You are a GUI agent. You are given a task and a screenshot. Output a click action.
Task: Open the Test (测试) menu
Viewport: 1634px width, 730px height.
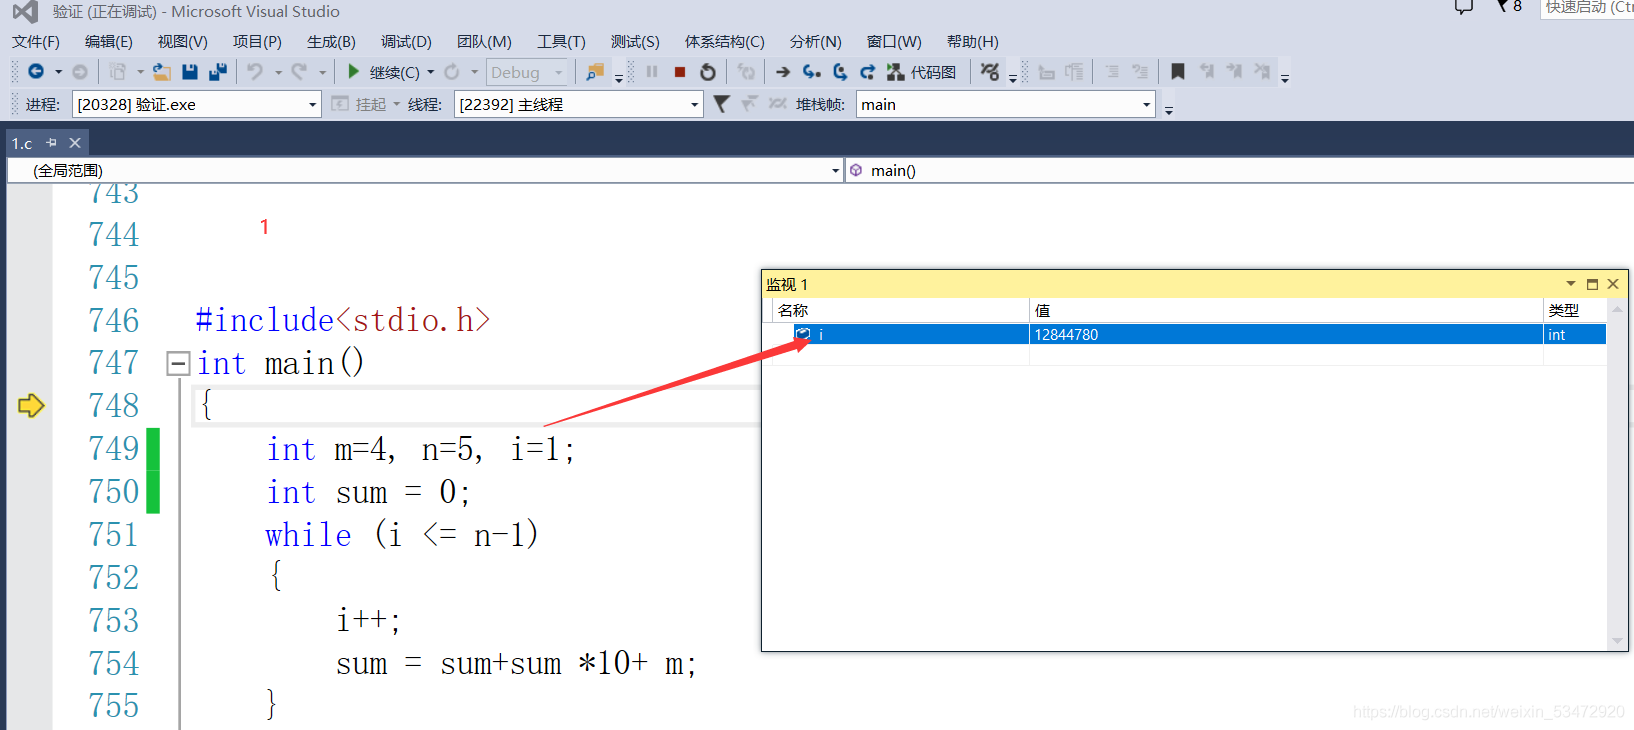click(x=635, y=41)
